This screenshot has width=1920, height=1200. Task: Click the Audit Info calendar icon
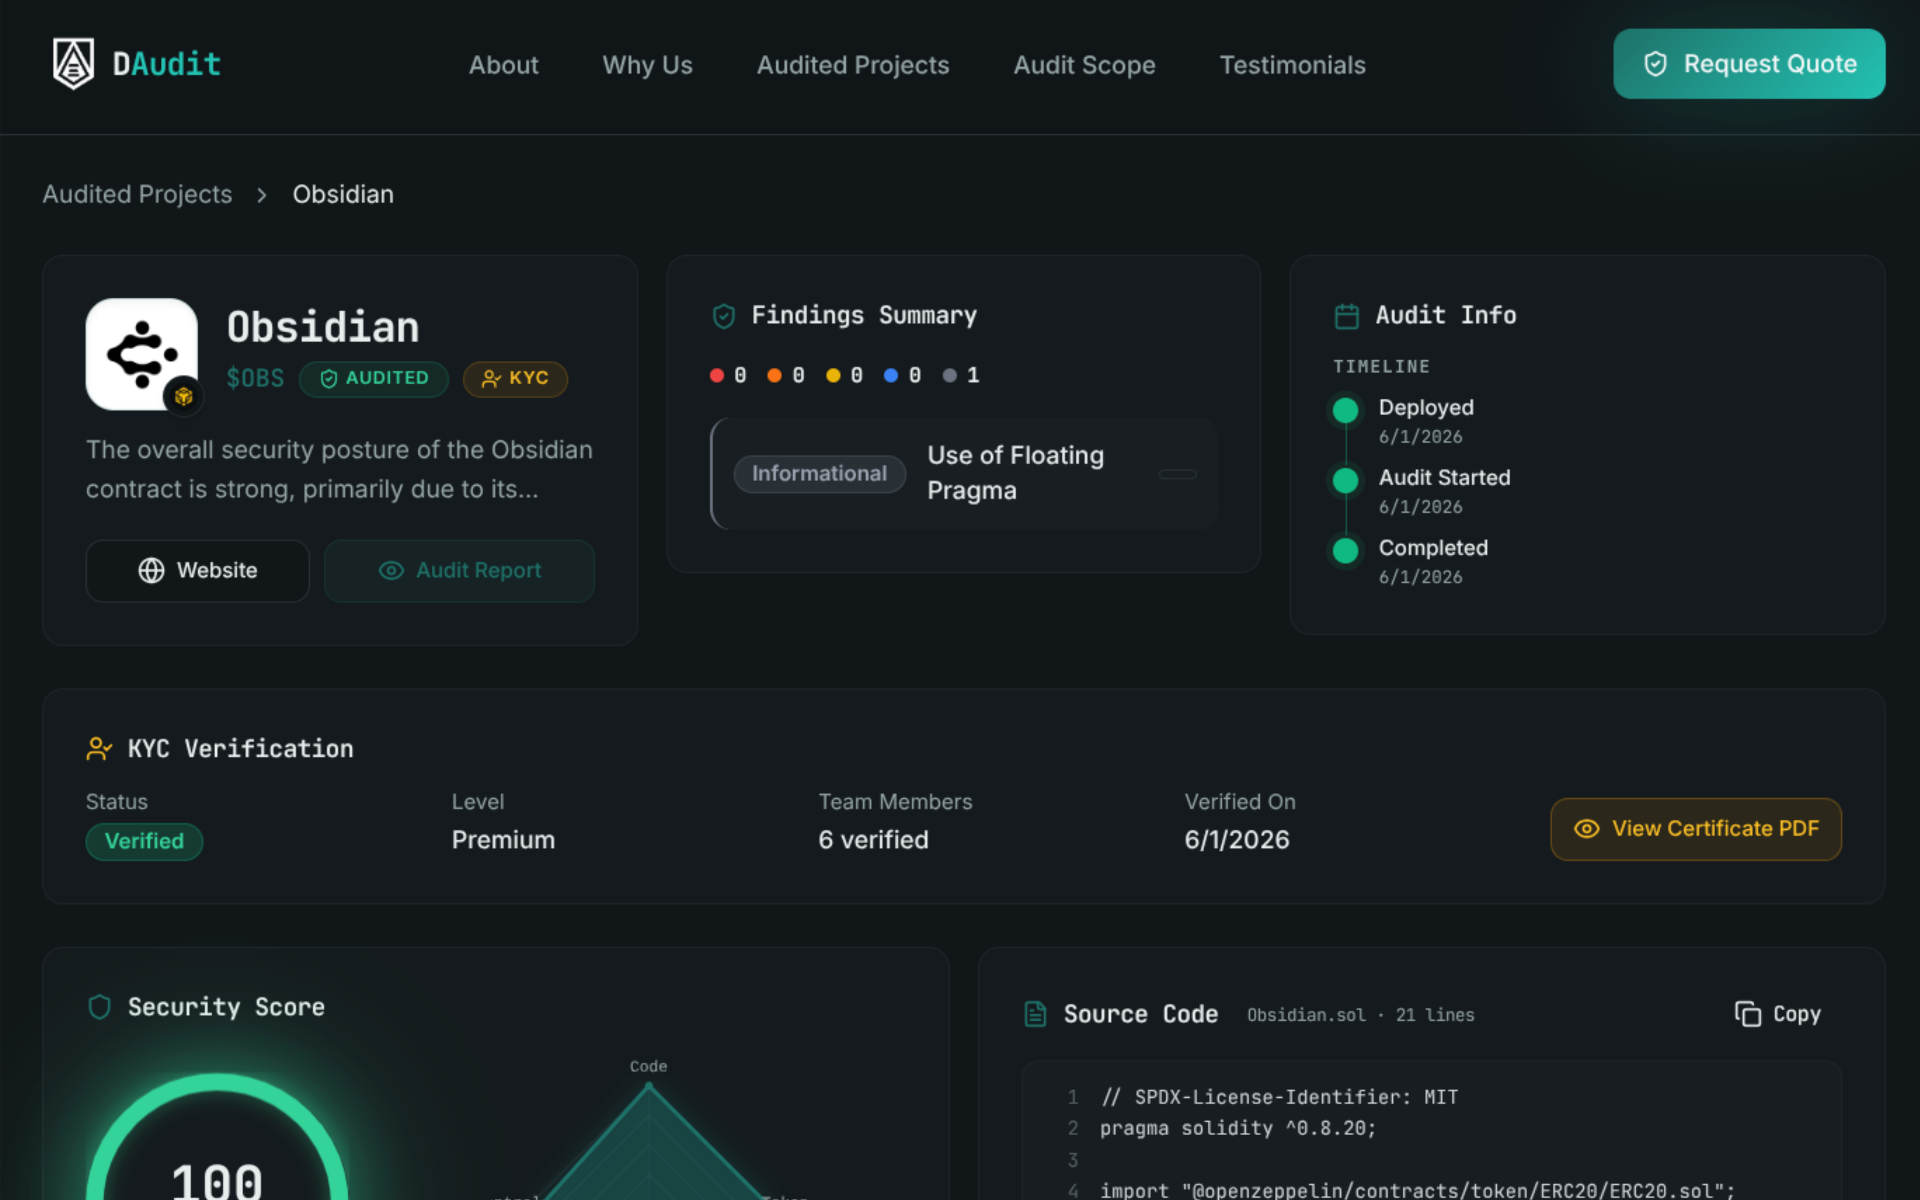1347,316
